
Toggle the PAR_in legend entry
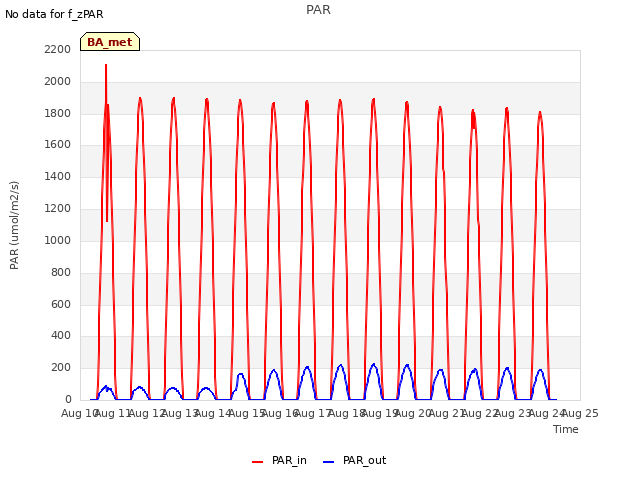(279, 460)
